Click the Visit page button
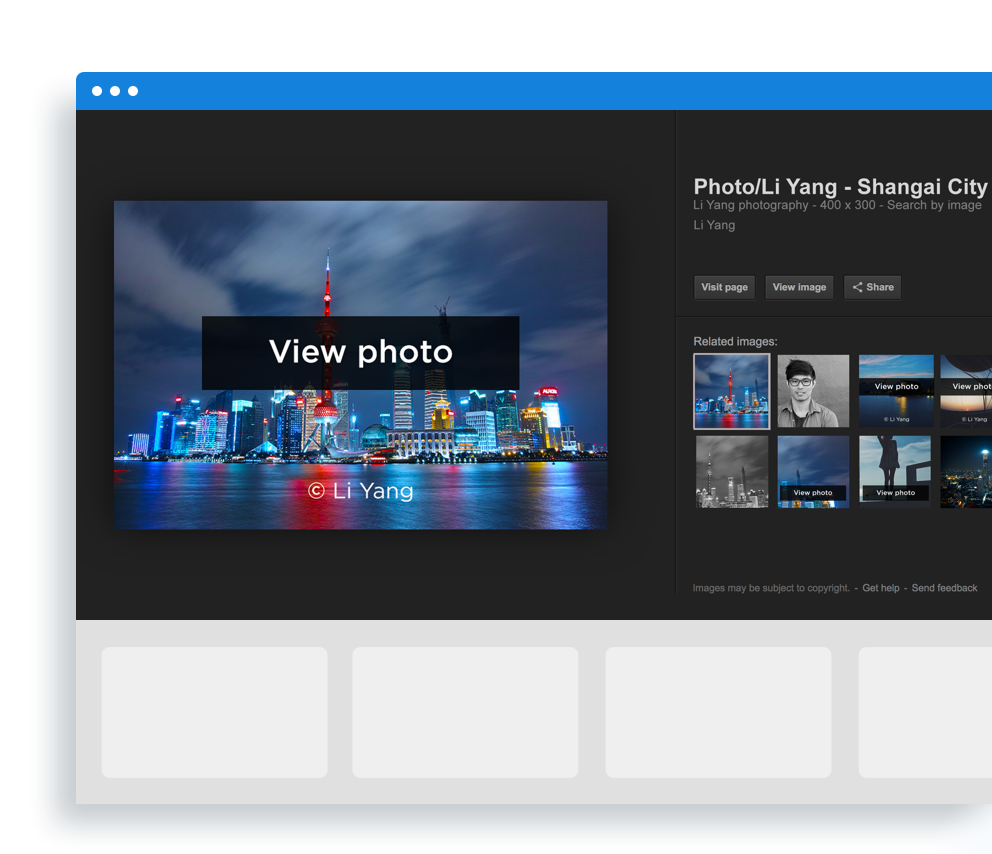The height and width of the screenshot is (854, 992). (x=724, y=287)
